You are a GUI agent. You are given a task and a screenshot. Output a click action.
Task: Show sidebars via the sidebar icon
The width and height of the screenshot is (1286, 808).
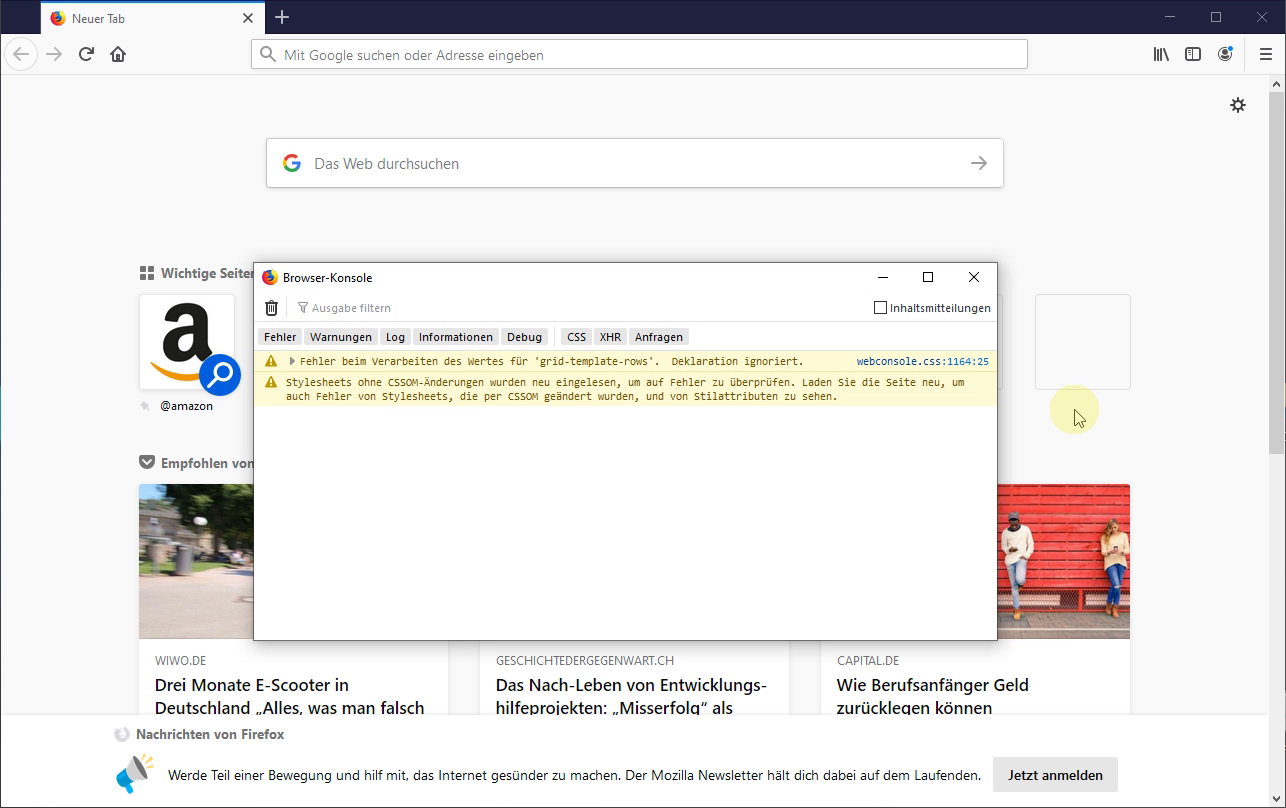click(1193, 54)
